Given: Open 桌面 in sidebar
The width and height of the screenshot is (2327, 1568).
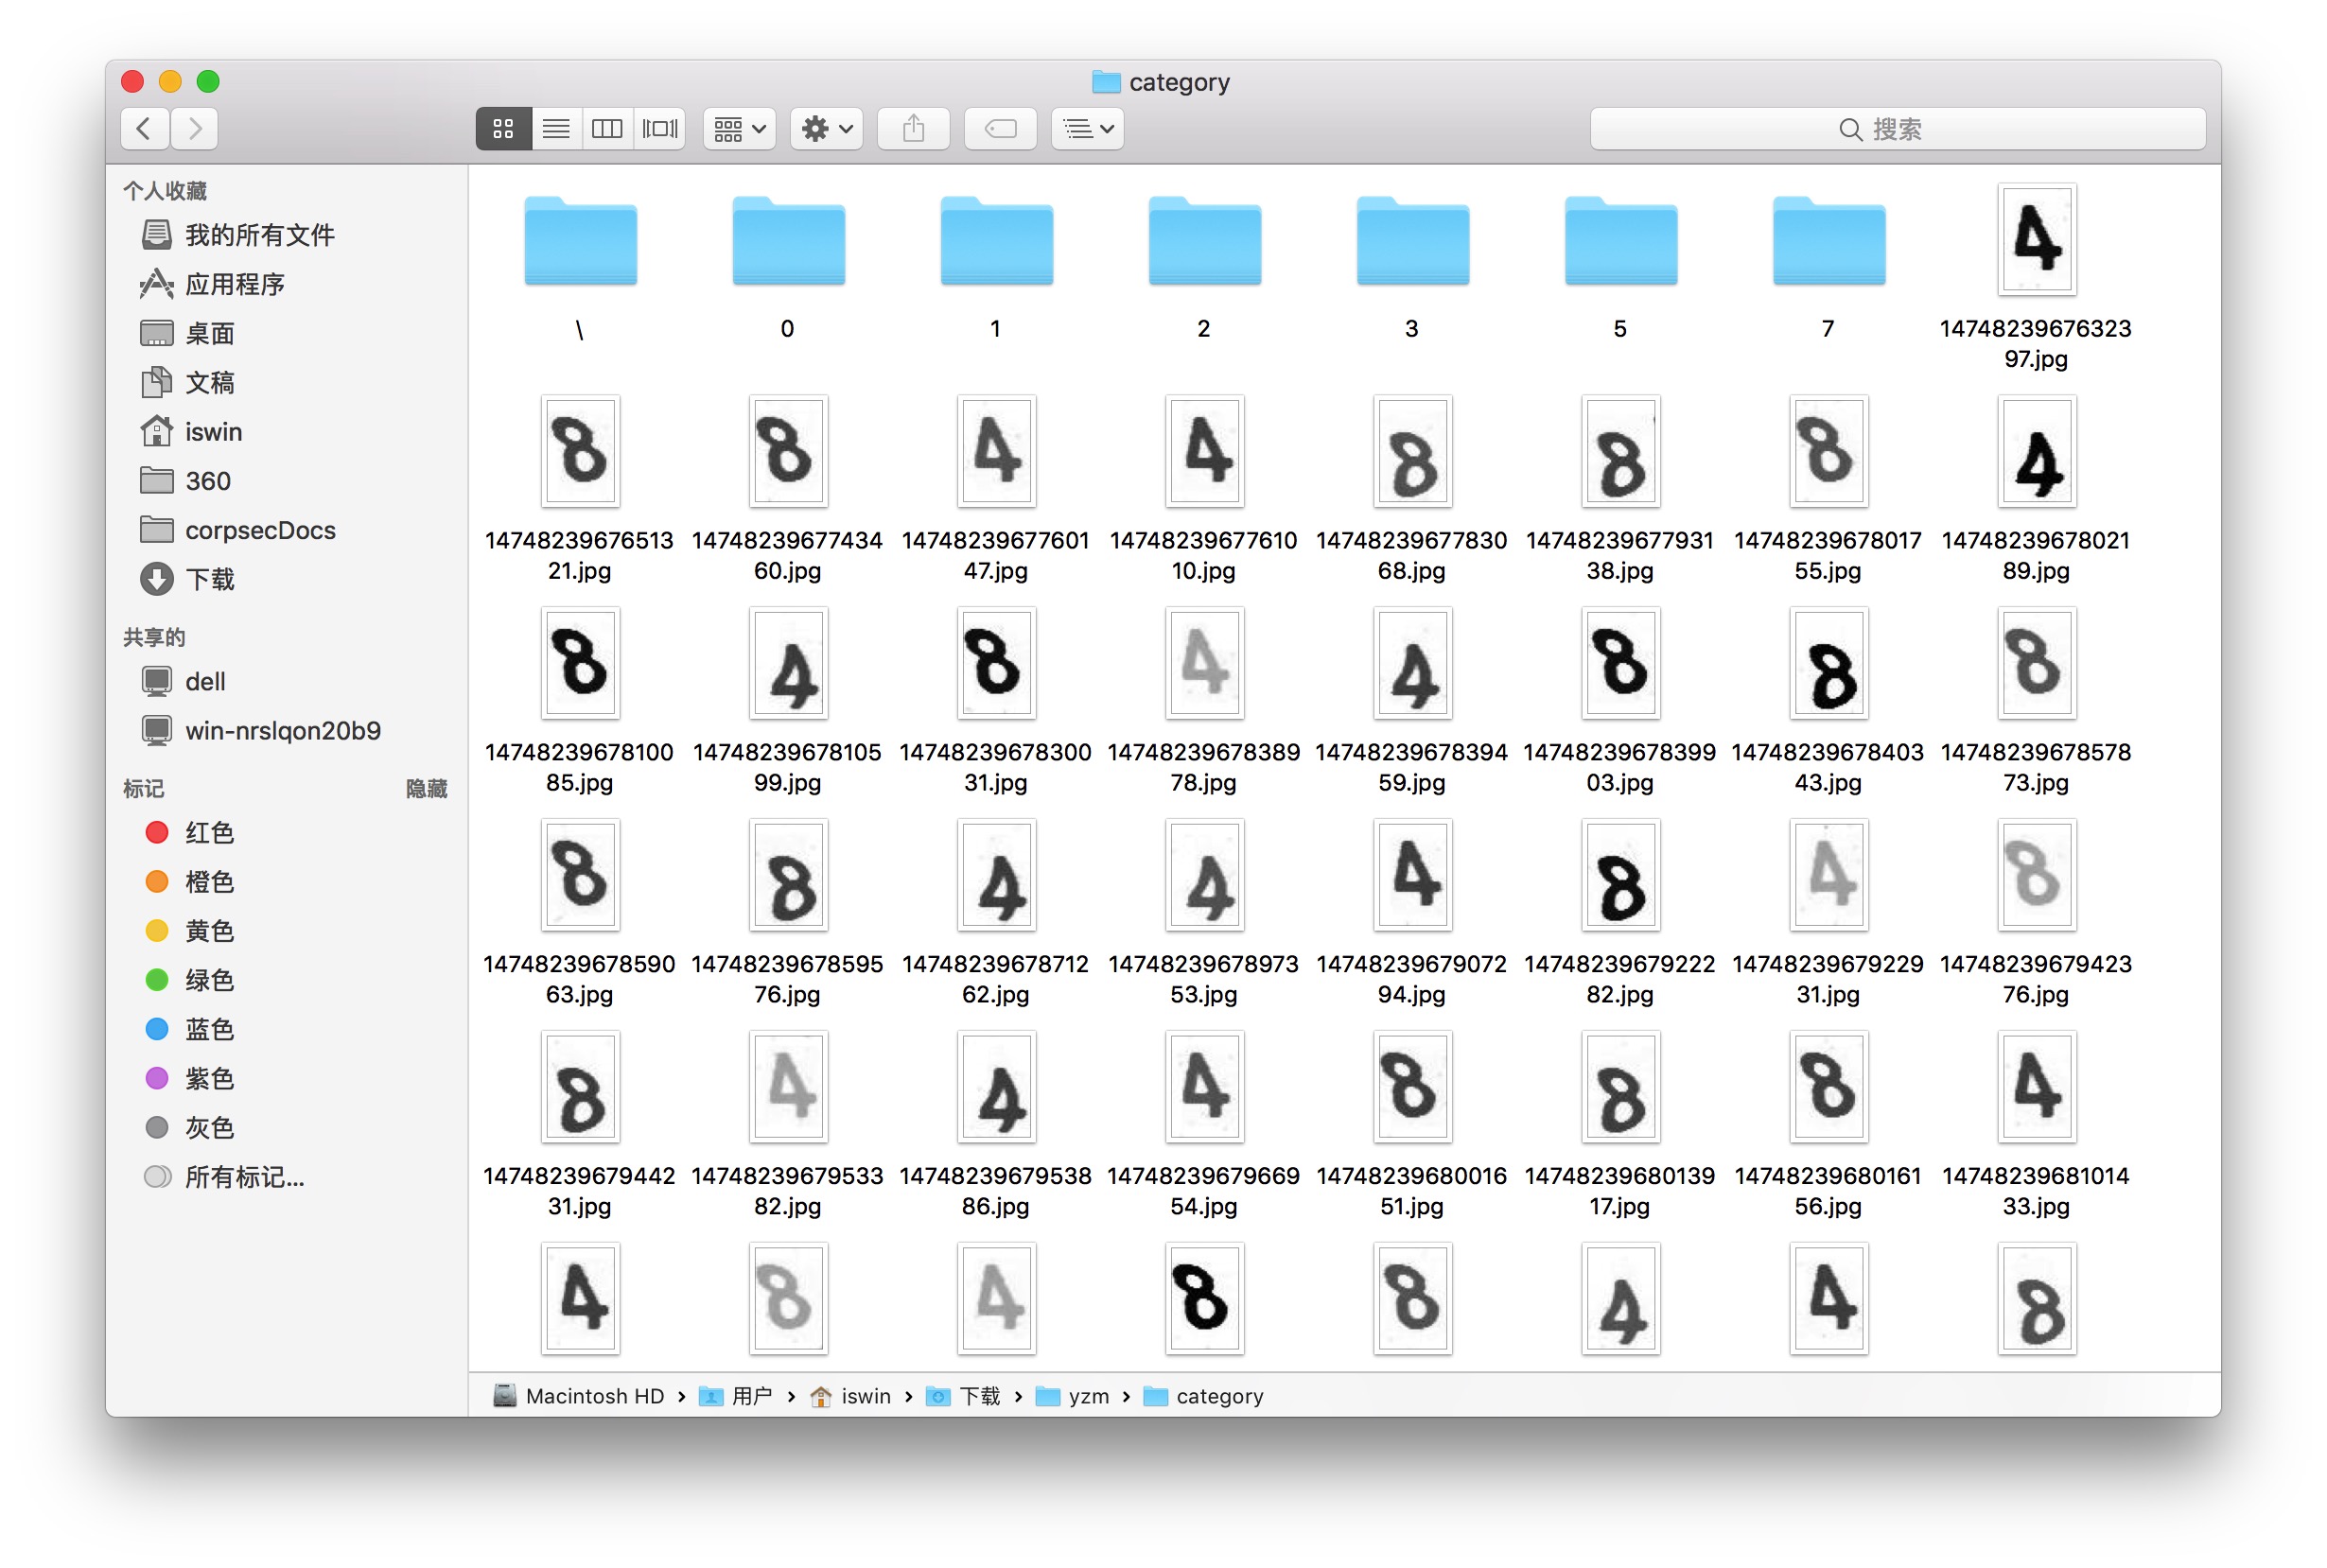Looking at the screenshot, I should click(210, 333).
